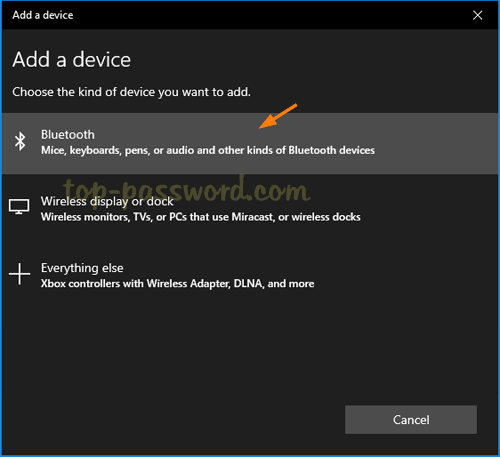Click the Bluetooth symbol icon
The height and width of the screenshot is (457, 500).
(20, 141)
